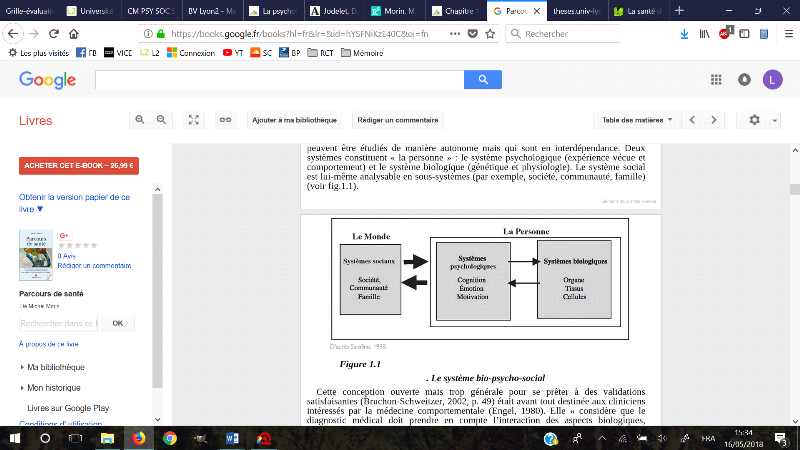The height and width of the screenshot is (450, 800).
Task: Copy the book link icon
Action: tap(225, 120)
